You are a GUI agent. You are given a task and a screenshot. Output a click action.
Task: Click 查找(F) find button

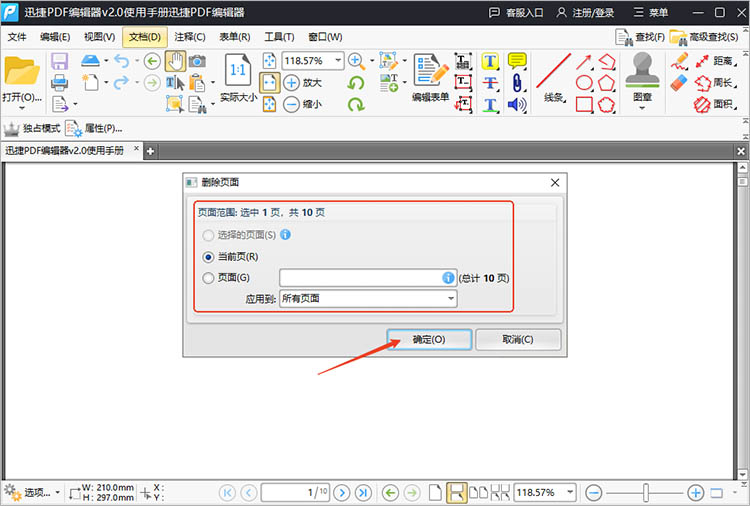(x=640, y=37)
